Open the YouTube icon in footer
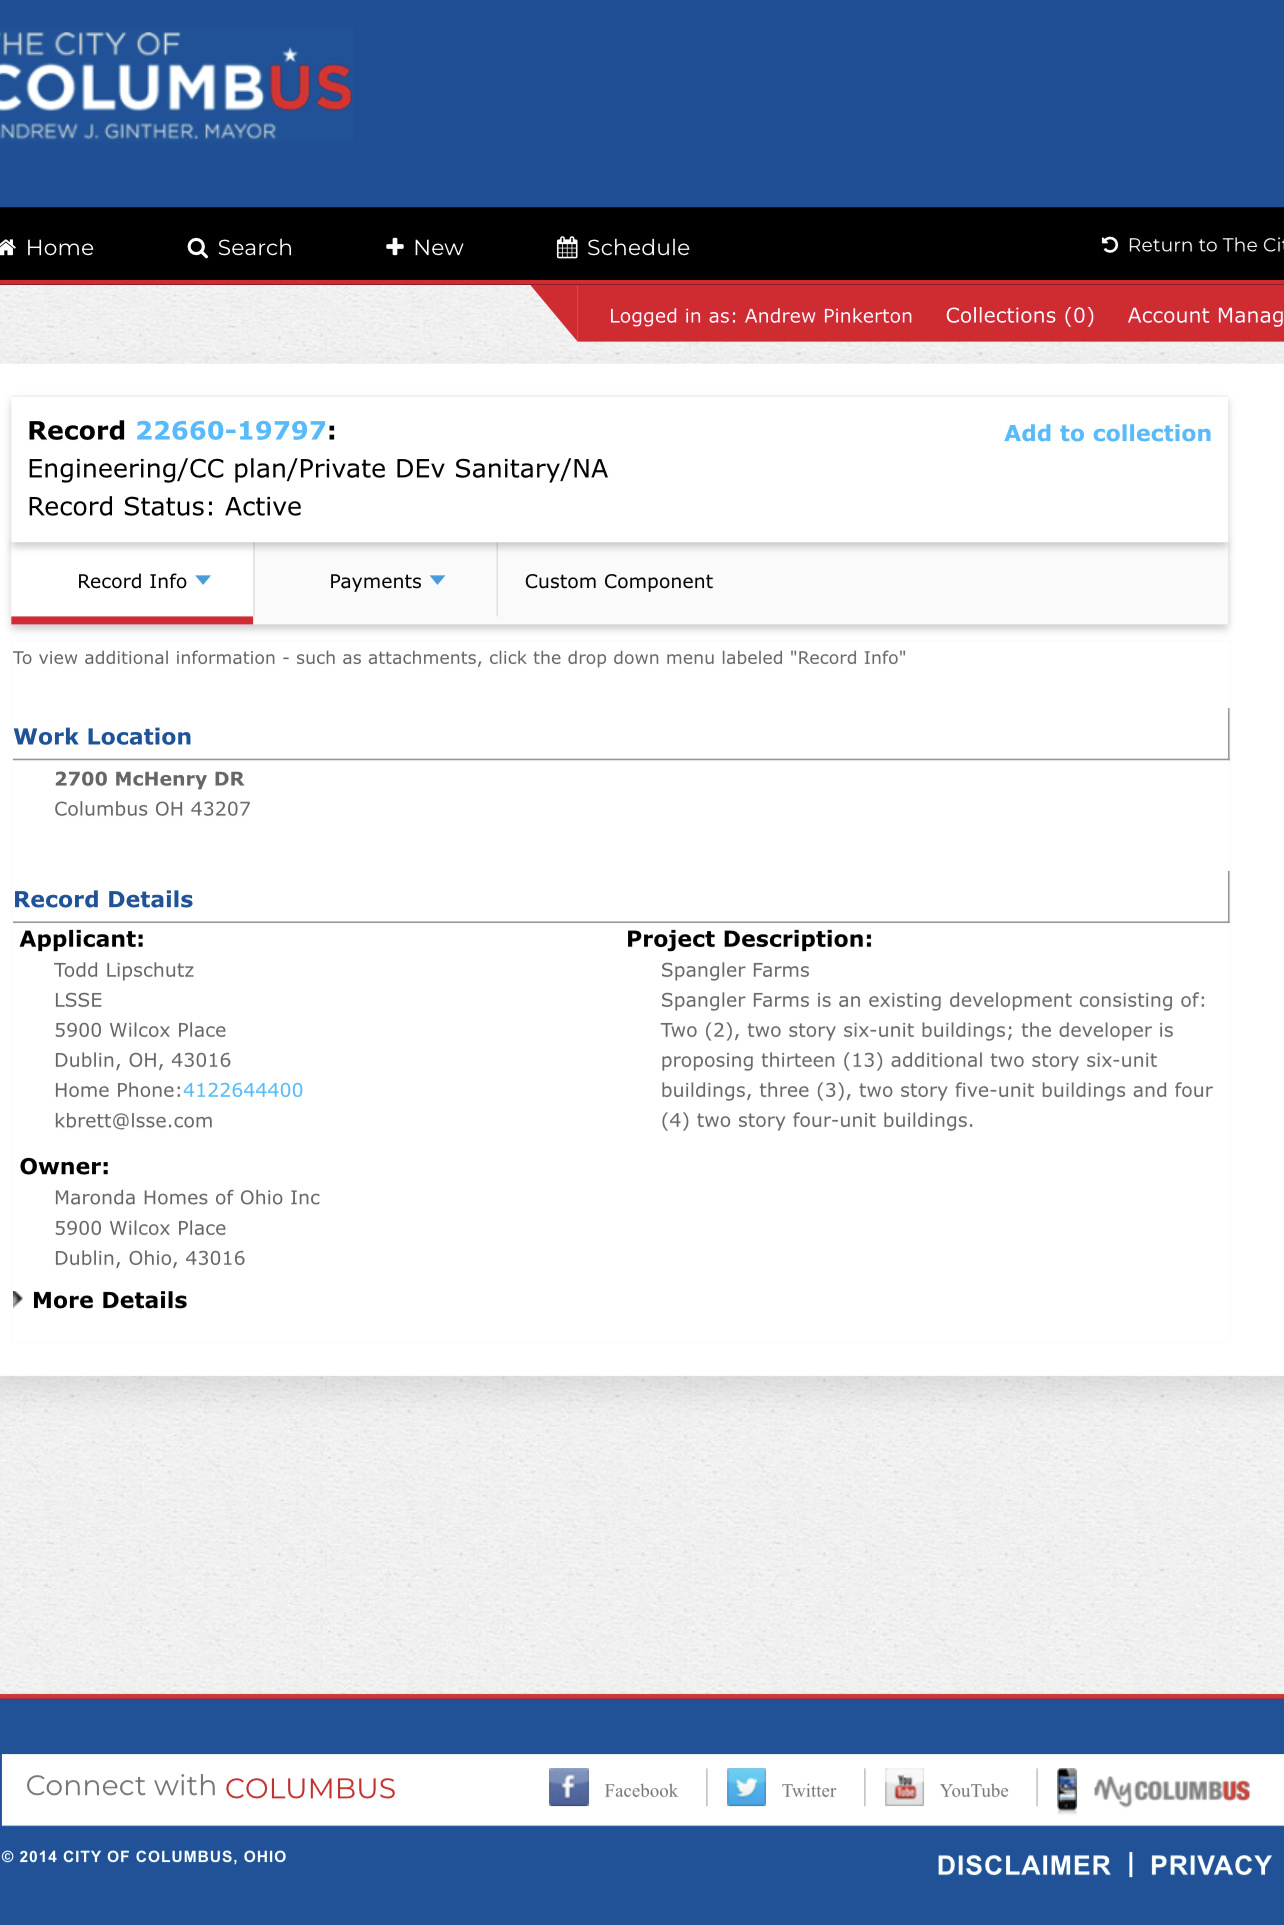This screenshot has width=1284, height=1925. point(904,1788)
